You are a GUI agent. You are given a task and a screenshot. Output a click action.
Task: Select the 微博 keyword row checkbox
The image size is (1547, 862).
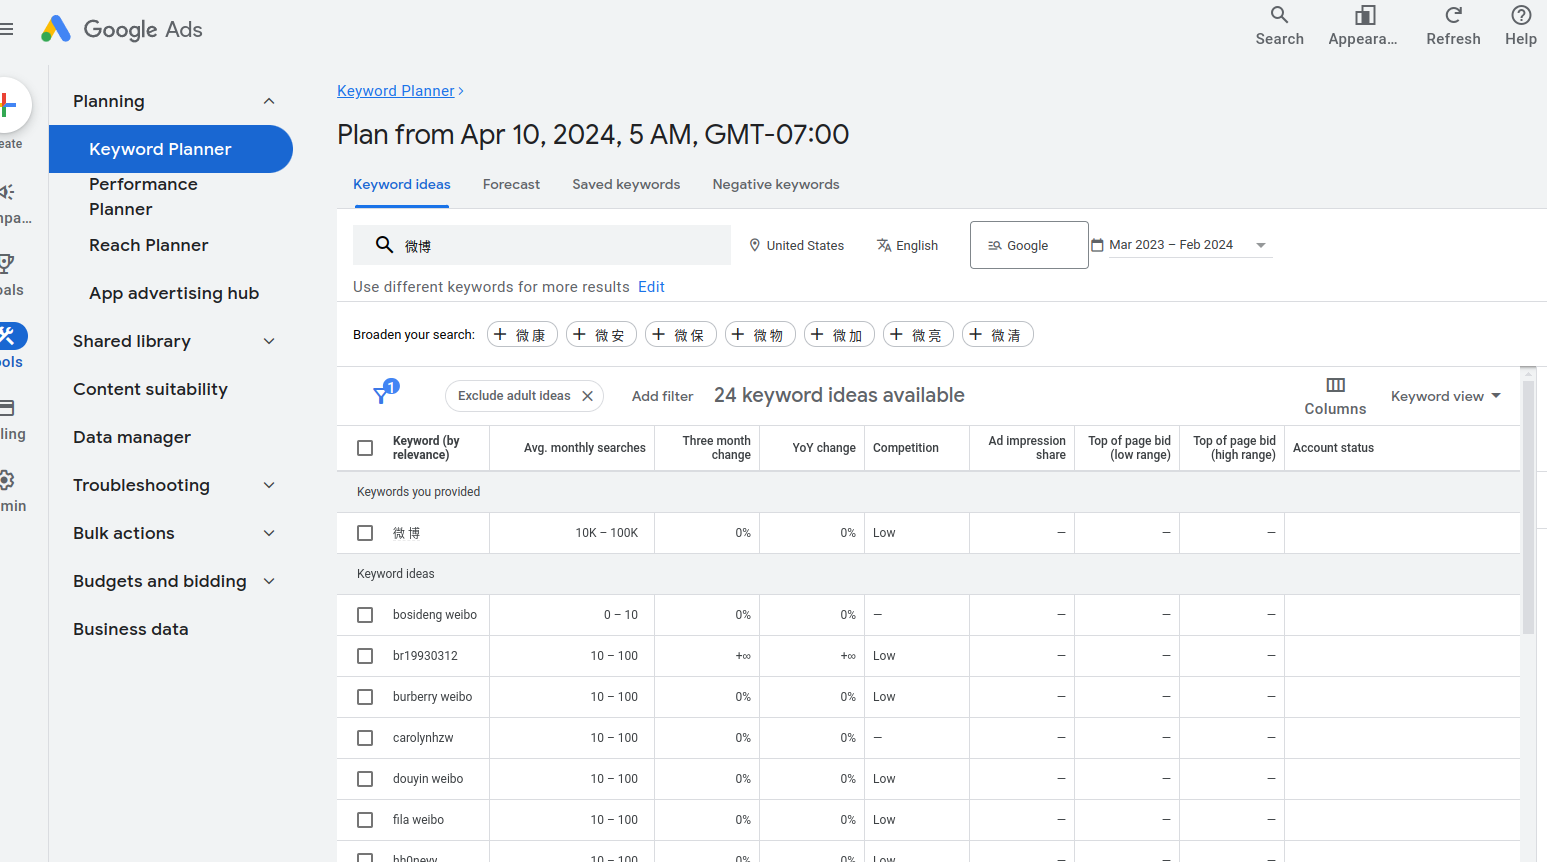click(365, 533)
